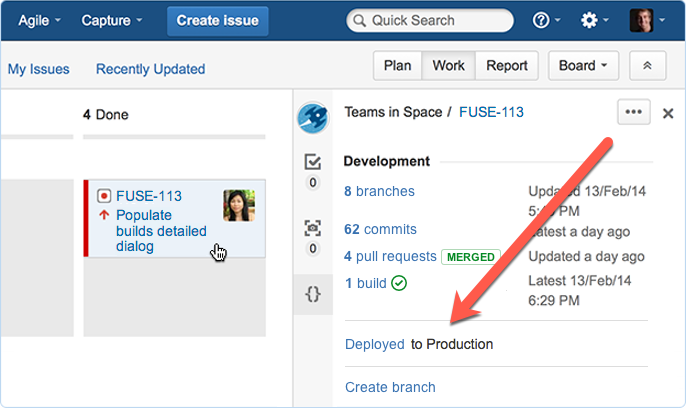Open the Board dropdown
The image size is (686, 408).
(x=583, y=66)
